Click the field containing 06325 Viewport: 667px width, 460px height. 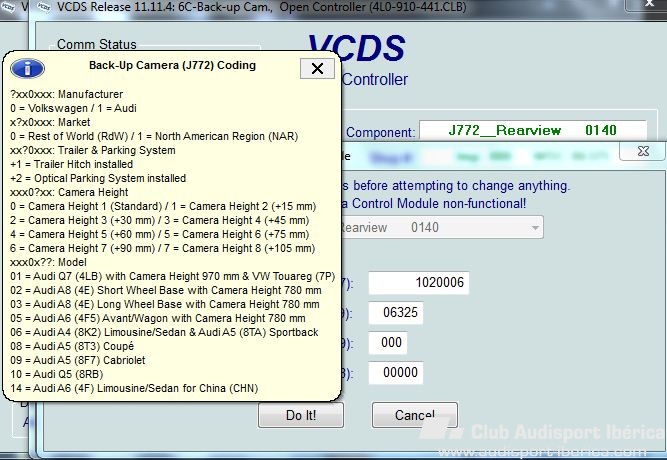(x=396, y=313)
